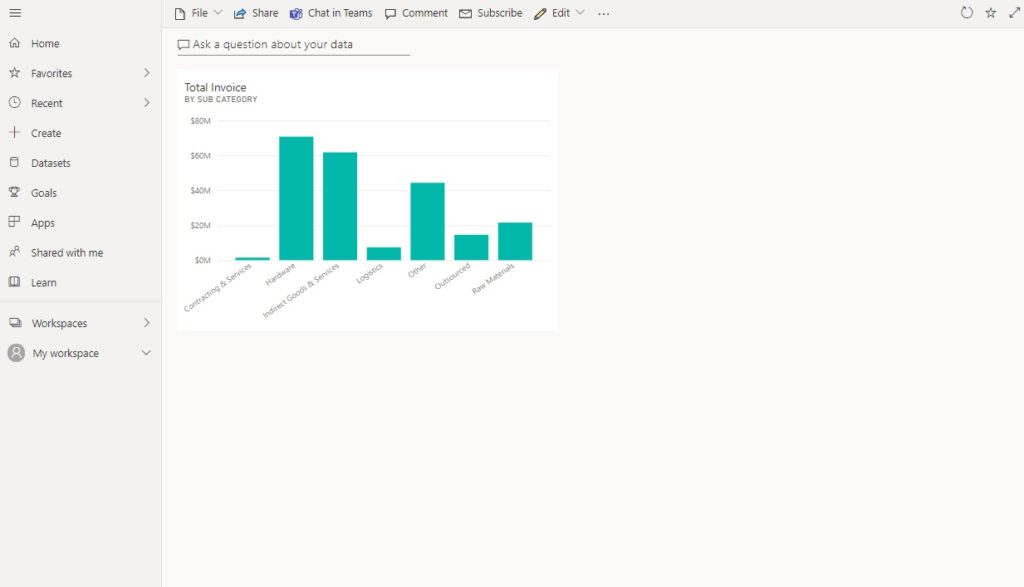Click the Recent clock icon
Viewport: 1024px width, 587px height.
click(14, 103)
